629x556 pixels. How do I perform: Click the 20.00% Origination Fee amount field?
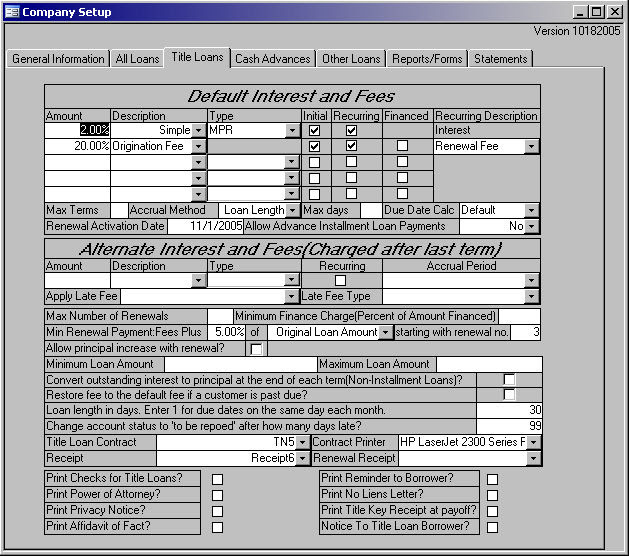click(77, 146)
